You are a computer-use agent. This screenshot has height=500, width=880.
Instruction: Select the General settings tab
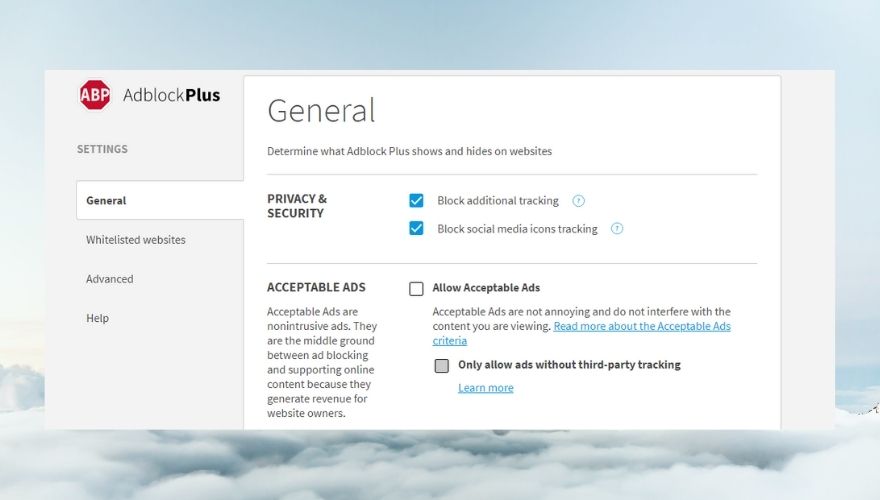tap(160, 200)
